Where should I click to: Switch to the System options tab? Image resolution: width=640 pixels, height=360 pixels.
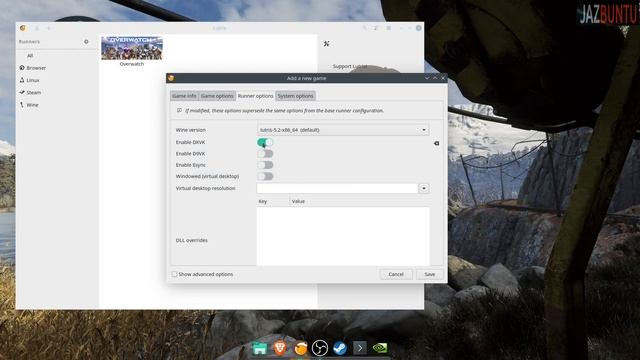(296, 96)
